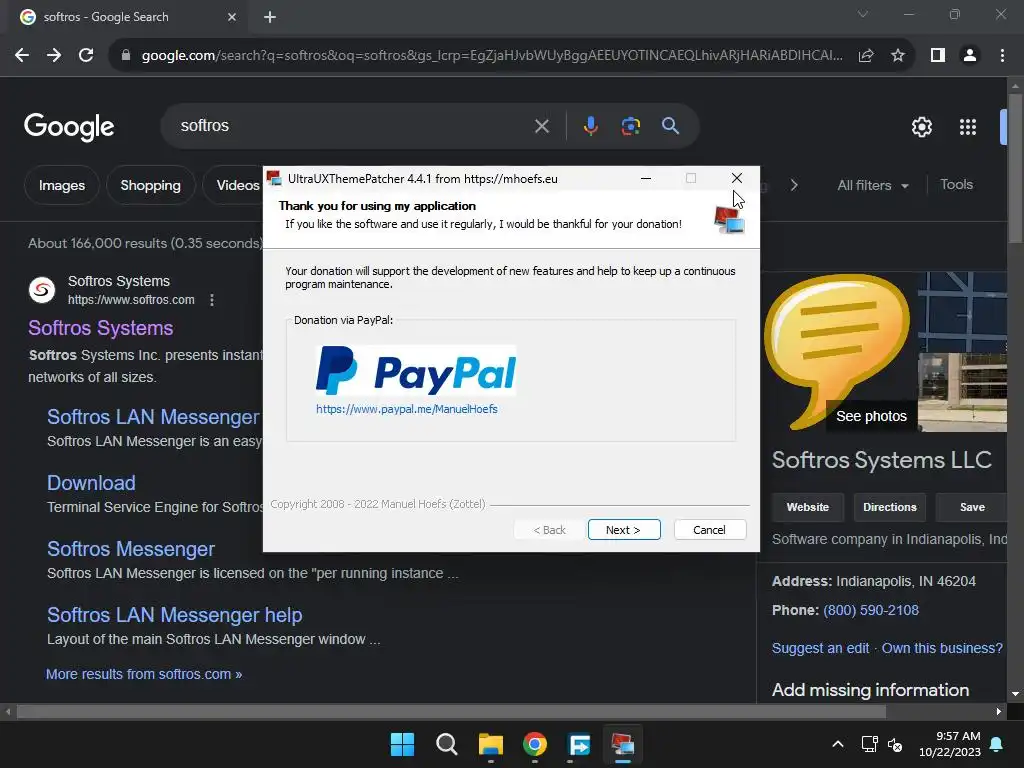Search by image with Google Lens
The image size is (1024, 768).
pyautogui.click(x=630, y=126)
